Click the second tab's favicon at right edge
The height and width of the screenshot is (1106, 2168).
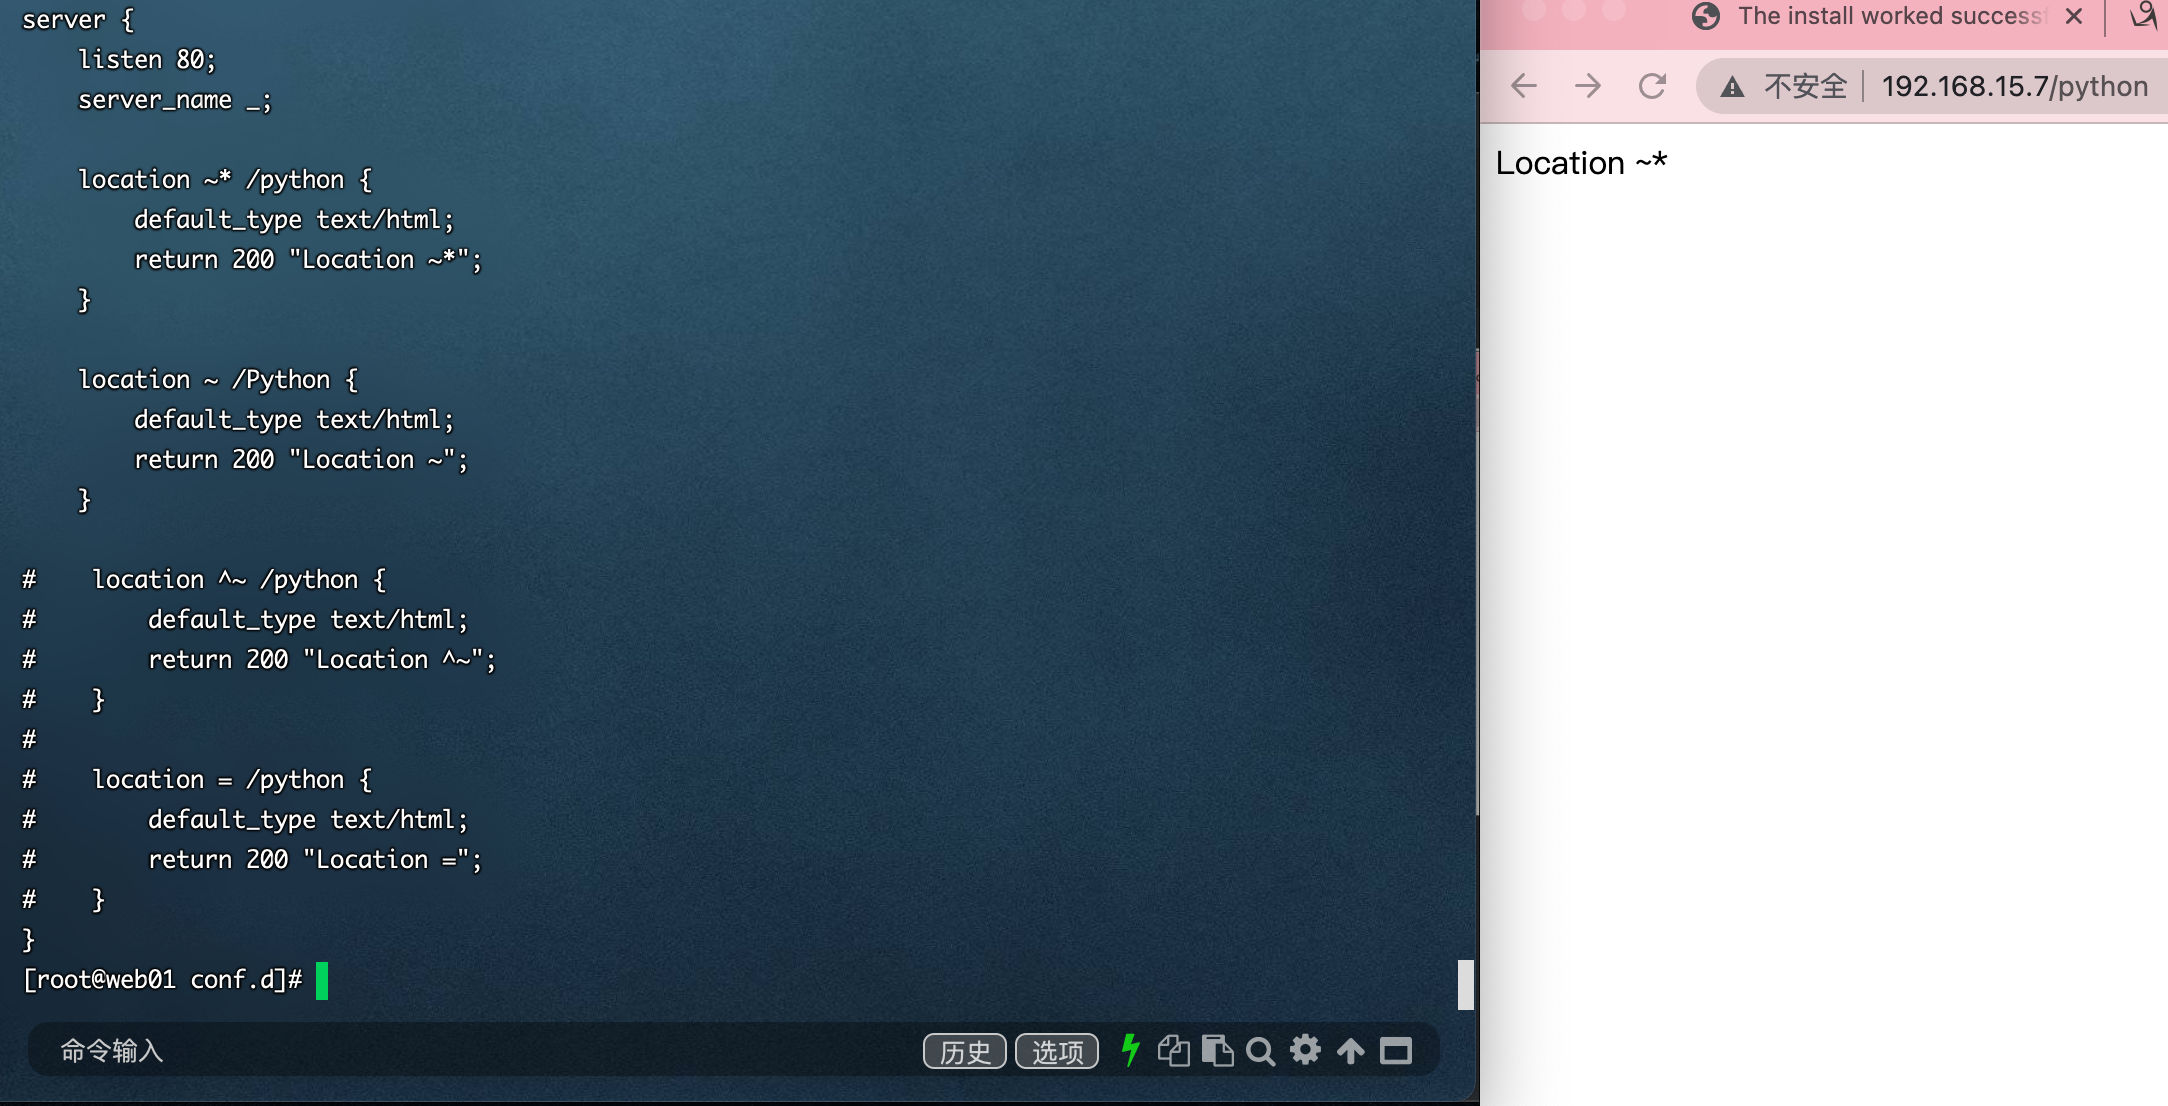tap(2142, 15)
